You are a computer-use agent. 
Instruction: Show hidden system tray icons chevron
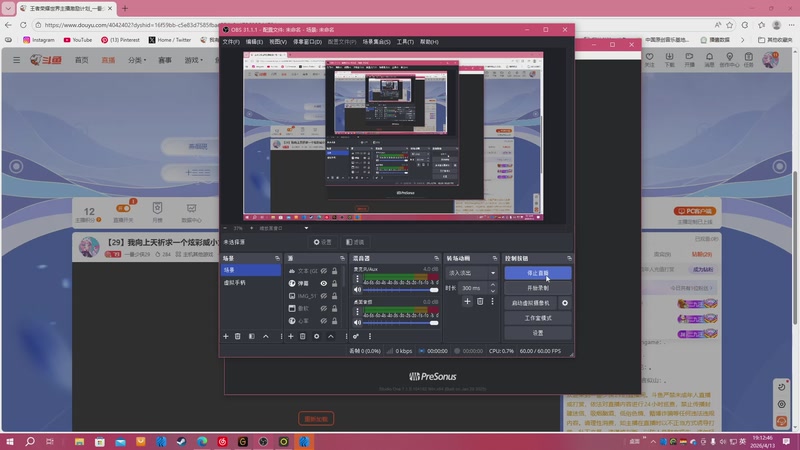click(653, 442)
